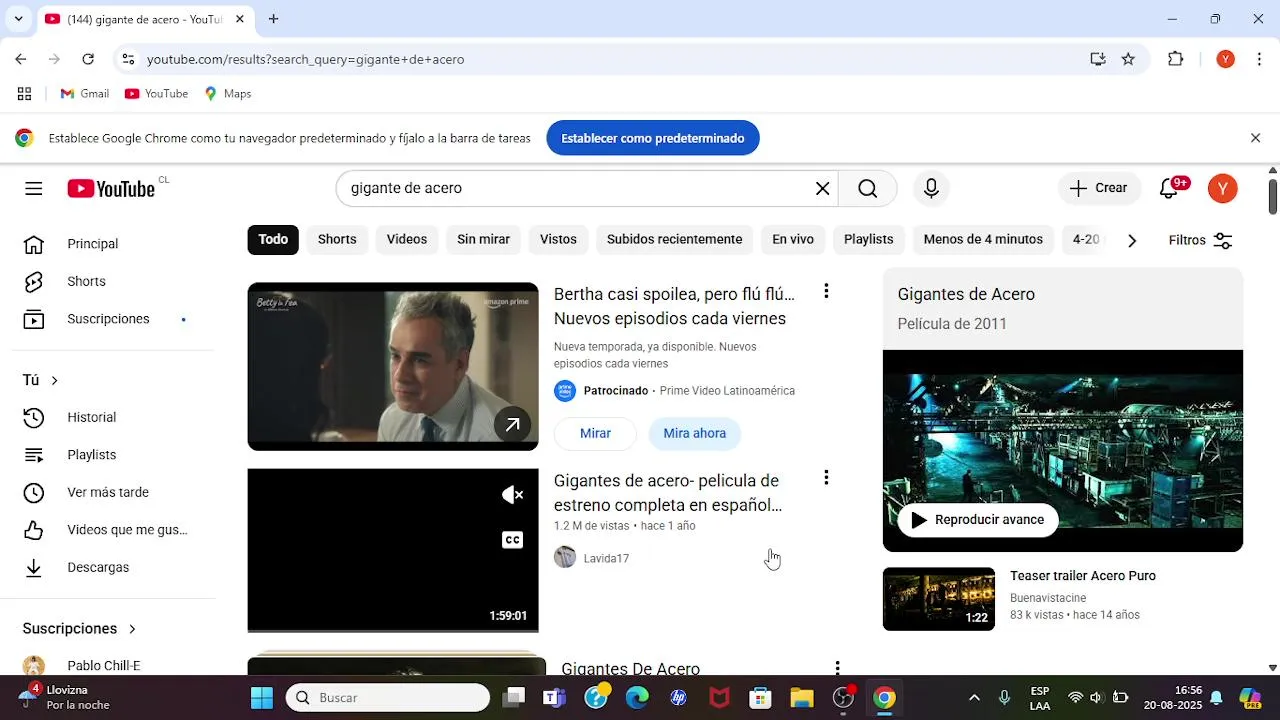
Task: Click the Mirar ad button
Action: coord(595,433)
